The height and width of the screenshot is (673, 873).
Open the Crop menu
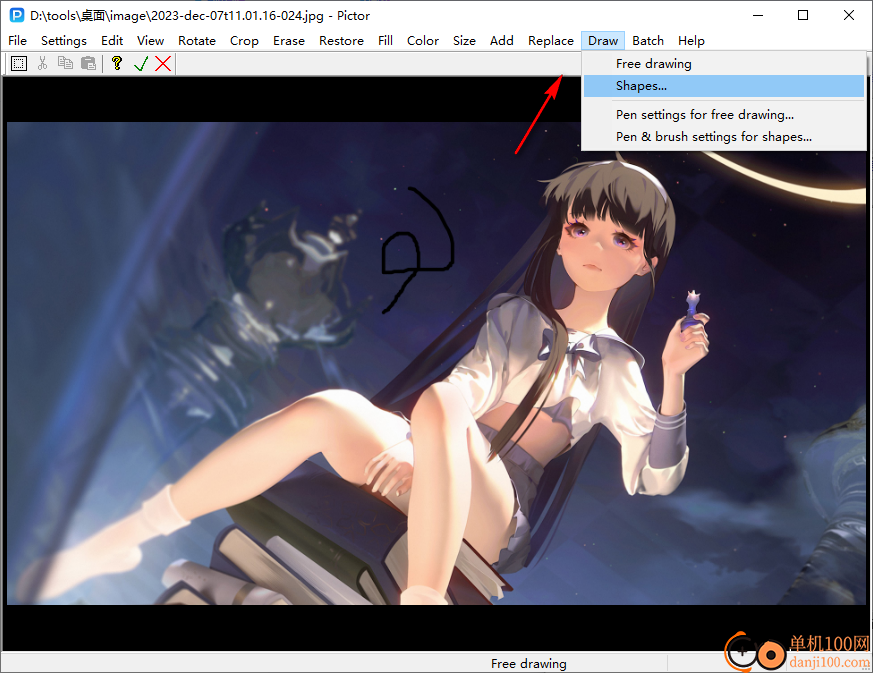pos(244,41)
